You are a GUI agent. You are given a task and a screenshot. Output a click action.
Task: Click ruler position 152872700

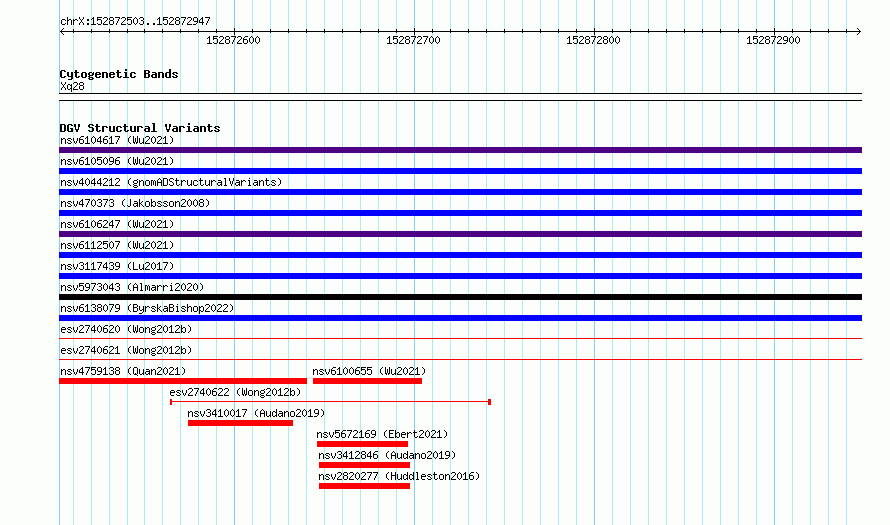(413, 40)
